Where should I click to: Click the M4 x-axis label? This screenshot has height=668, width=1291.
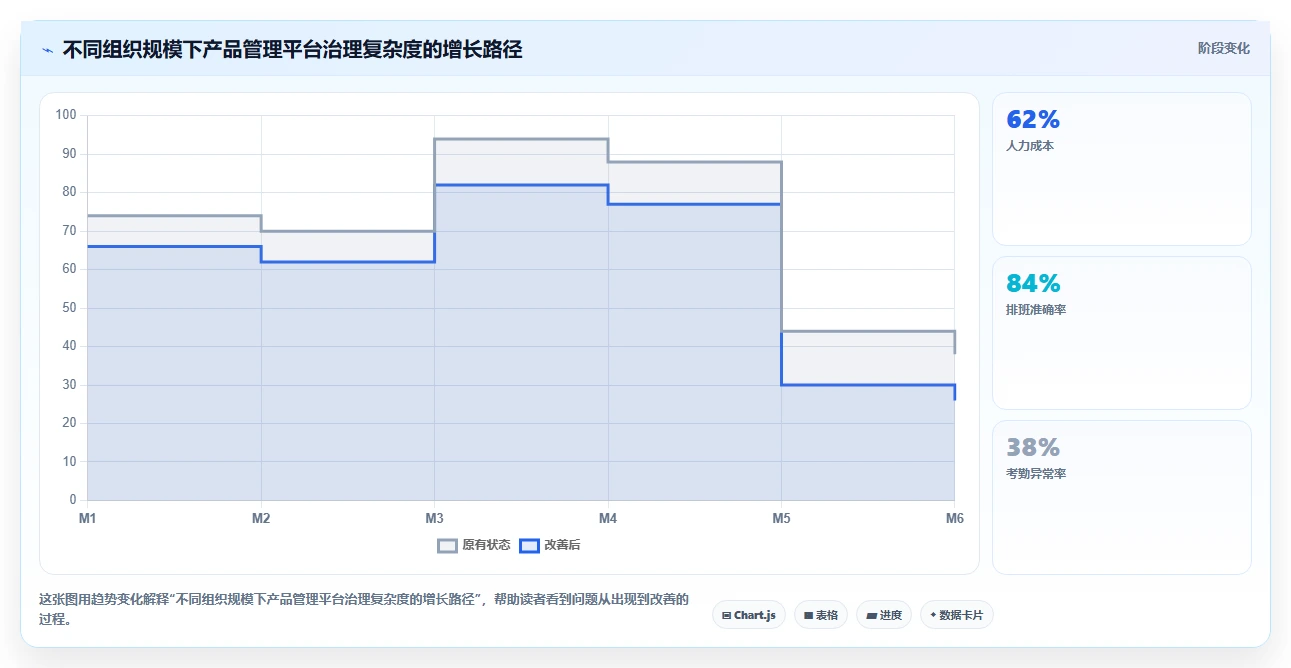click(608, 518)
